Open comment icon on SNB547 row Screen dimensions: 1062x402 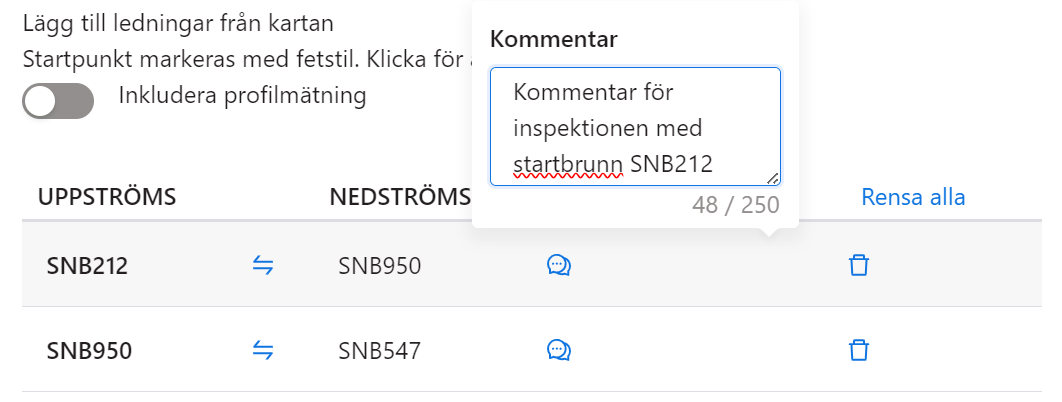(559, 350)
